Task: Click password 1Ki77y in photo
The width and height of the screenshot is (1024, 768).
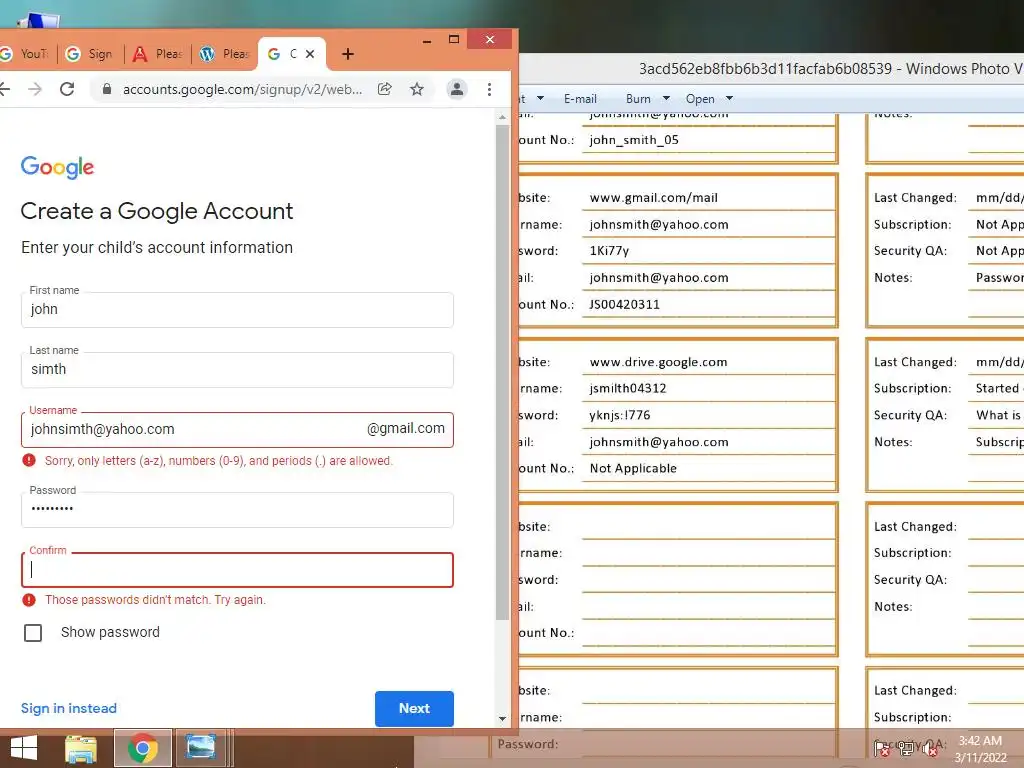Action: pos(609,251)
